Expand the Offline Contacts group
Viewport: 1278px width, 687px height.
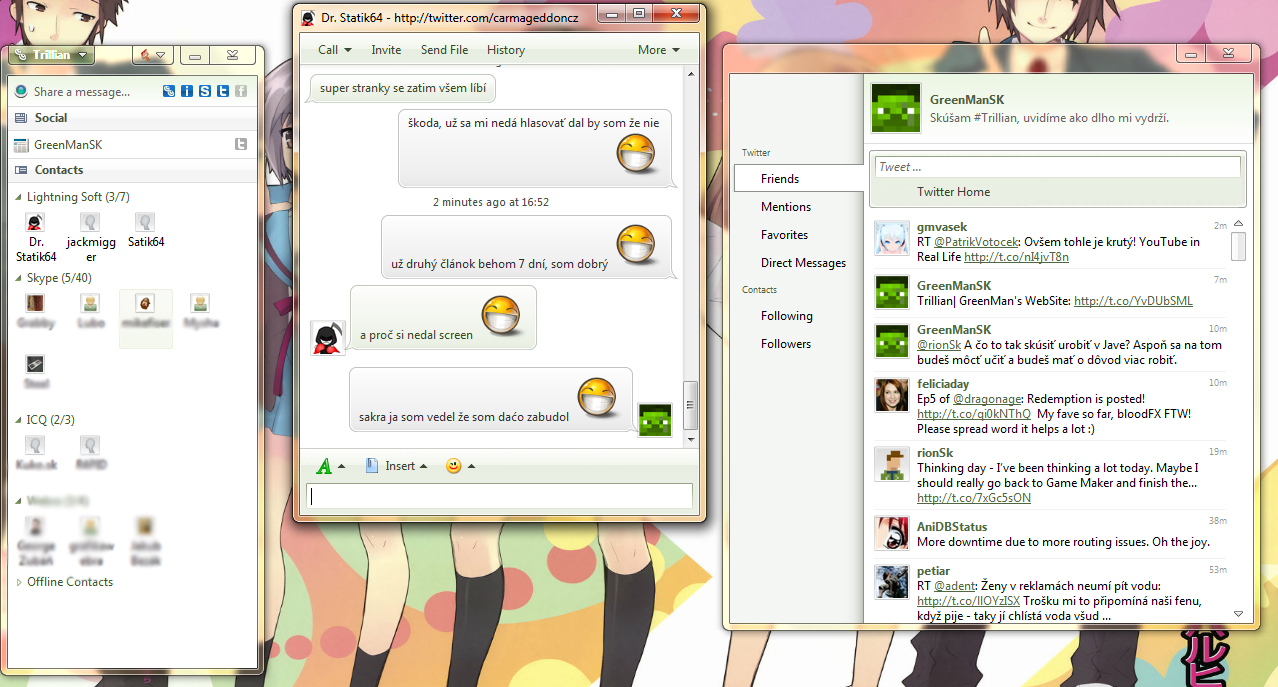click(19, 582)
